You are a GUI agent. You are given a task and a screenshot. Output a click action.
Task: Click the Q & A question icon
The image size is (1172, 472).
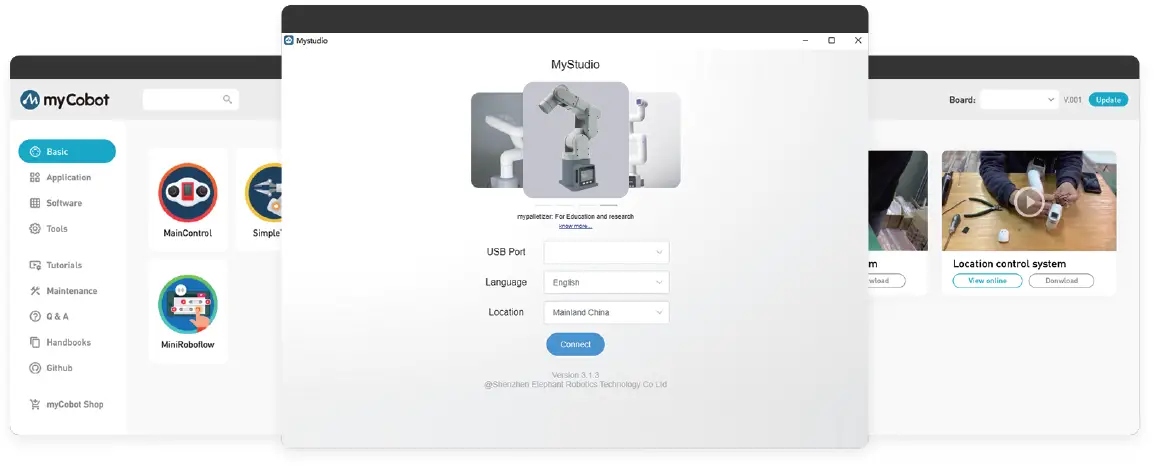point(34,316)
